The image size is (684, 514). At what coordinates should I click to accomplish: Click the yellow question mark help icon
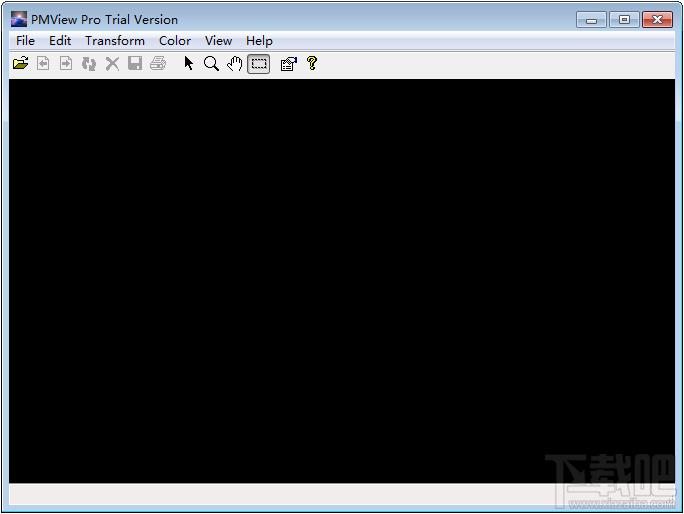pyautogui.click(x=311, y=64)
